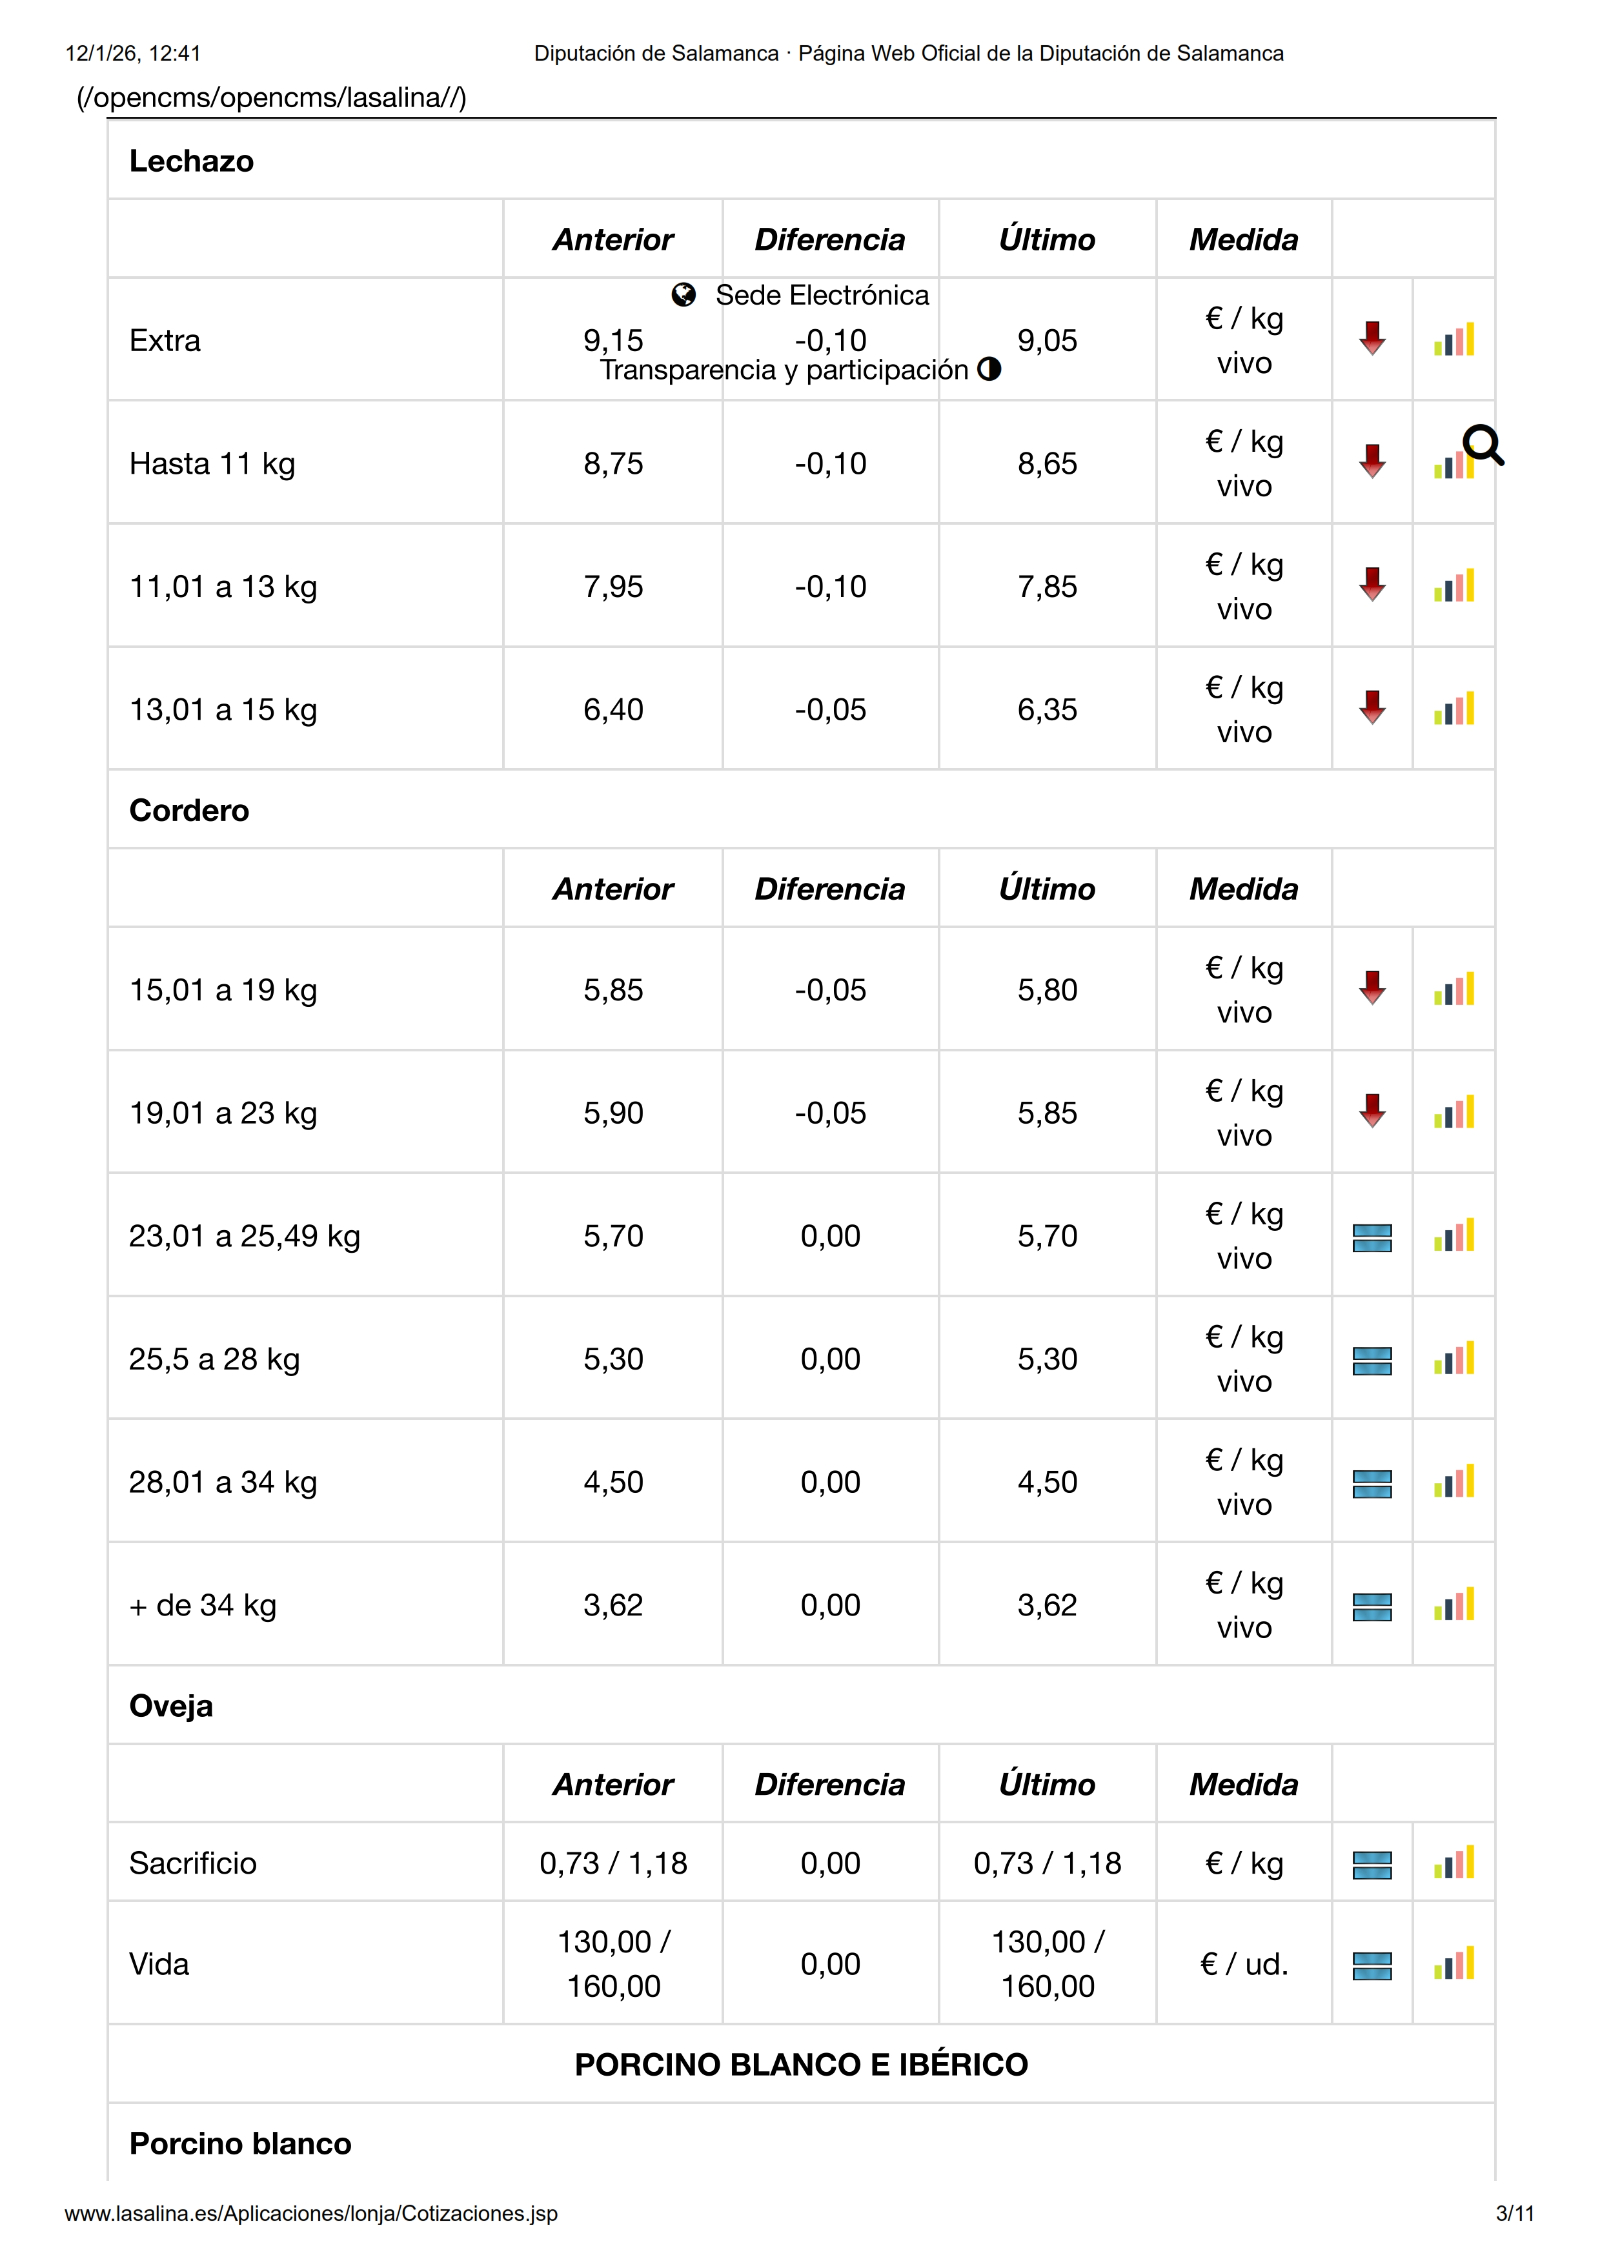This screenshot has height=2264, width=1600.
Task: Click red down arrow for 19,01 a 23 kg
Action: 1372,1111
